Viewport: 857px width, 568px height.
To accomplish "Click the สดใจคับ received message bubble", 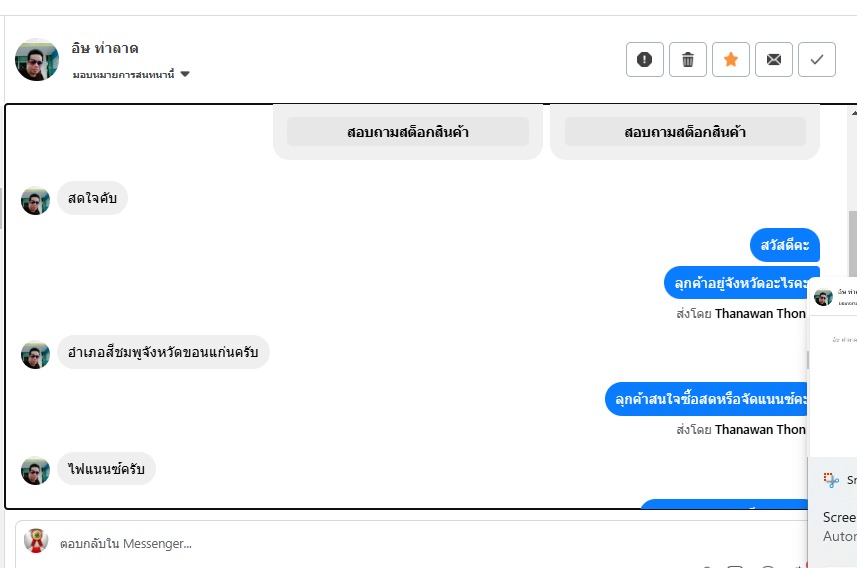I will (92, 198).
